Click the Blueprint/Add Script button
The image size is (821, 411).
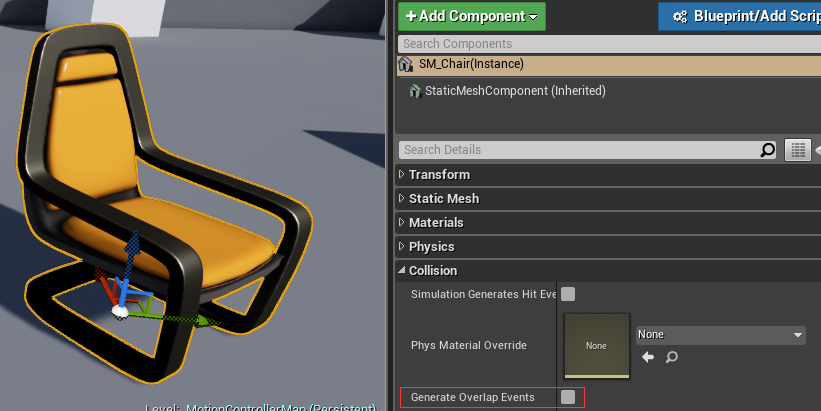tap(739, 16)
